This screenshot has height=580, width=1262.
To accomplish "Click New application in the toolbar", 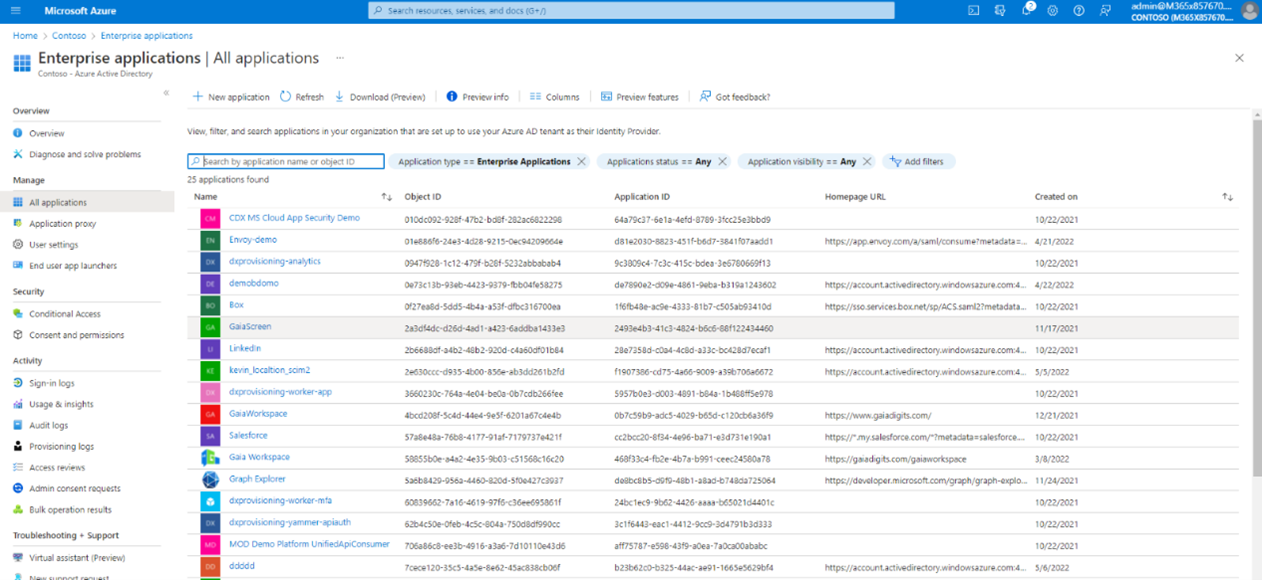I will coord(231,97).
